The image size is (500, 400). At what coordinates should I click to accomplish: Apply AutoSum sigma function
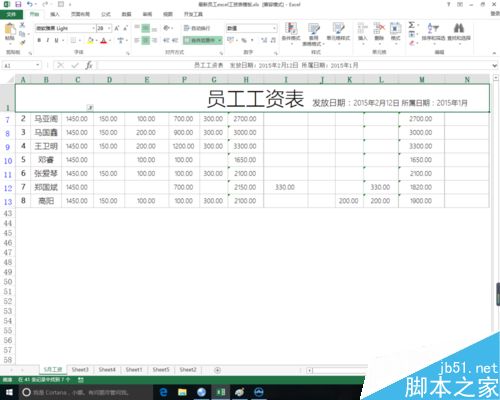click(x=412, y=25)
